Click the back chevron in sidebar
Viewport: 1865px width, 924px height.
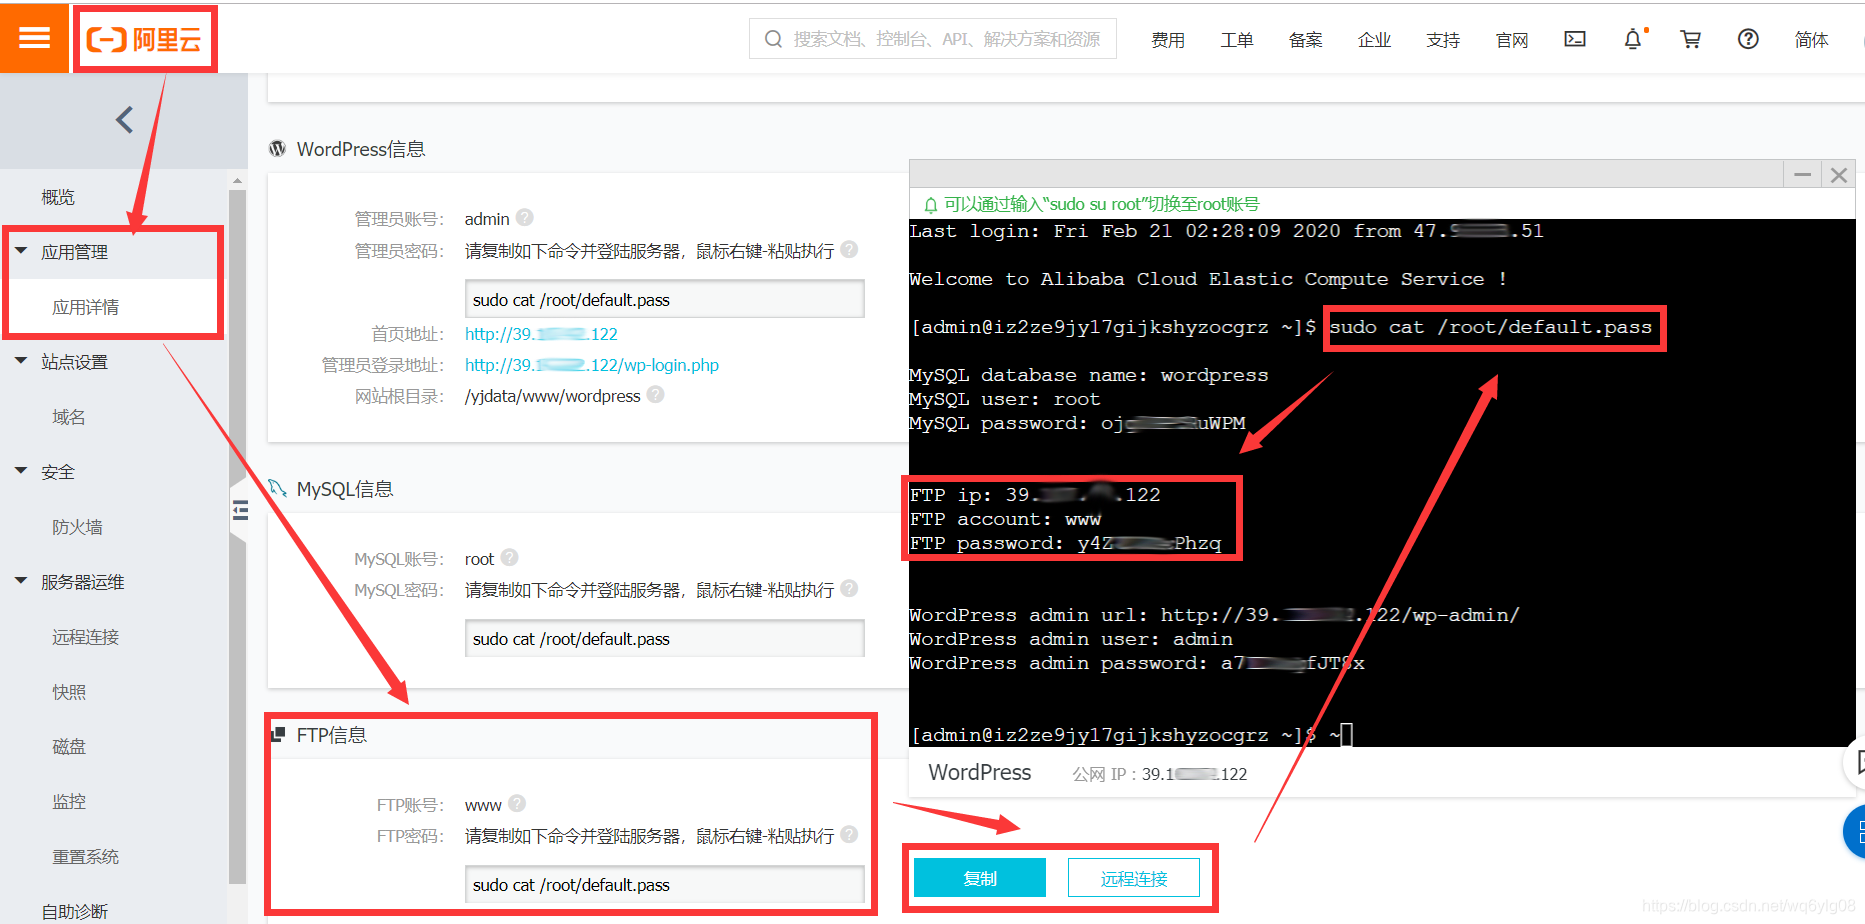coord(124,120)
